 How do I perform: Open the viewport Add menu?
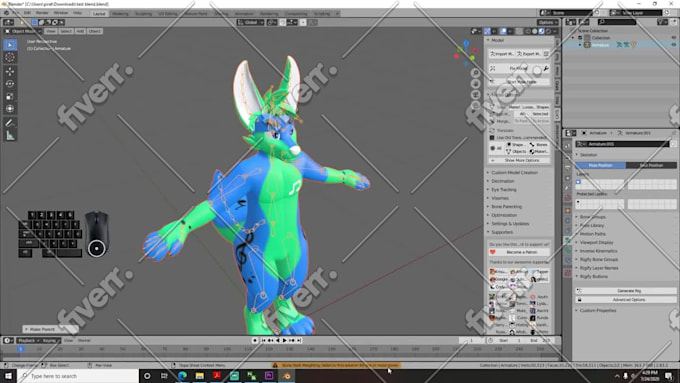pyautogui.click(x=80, y=31)
